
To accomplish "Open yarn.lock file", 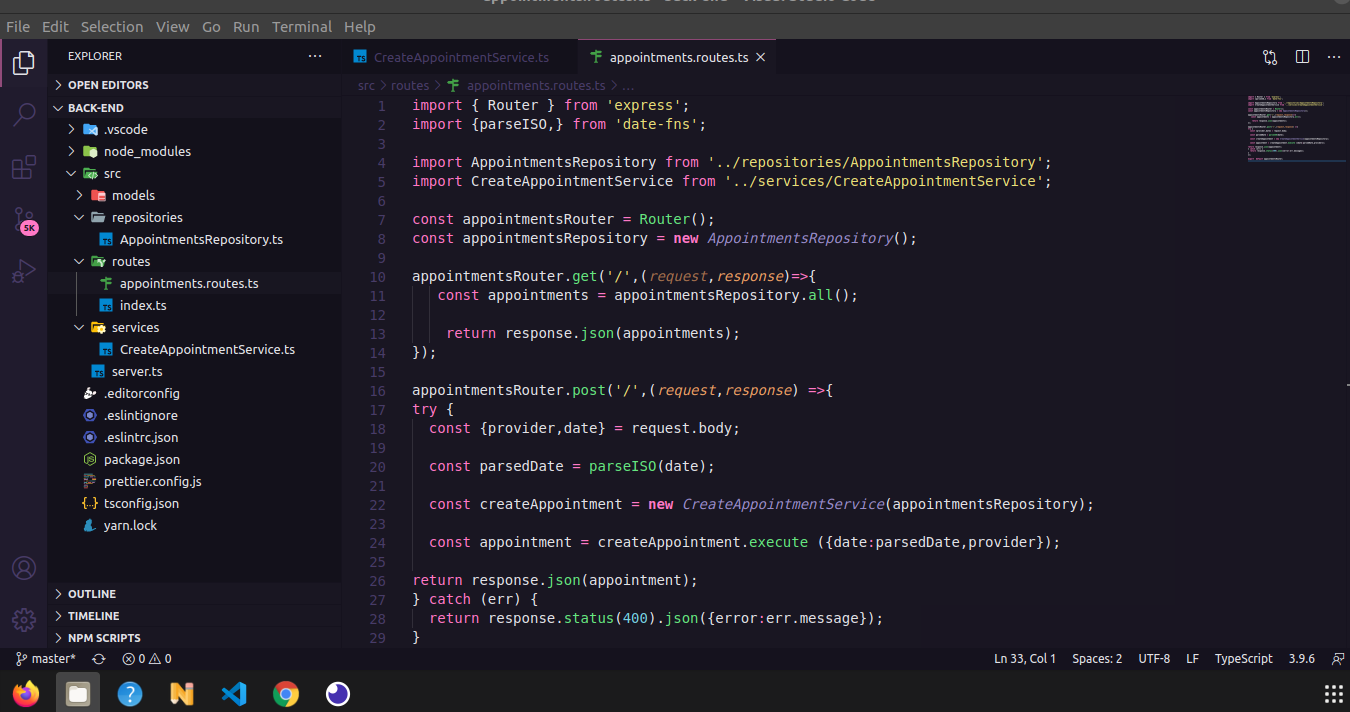I will (x=194, y=525).
